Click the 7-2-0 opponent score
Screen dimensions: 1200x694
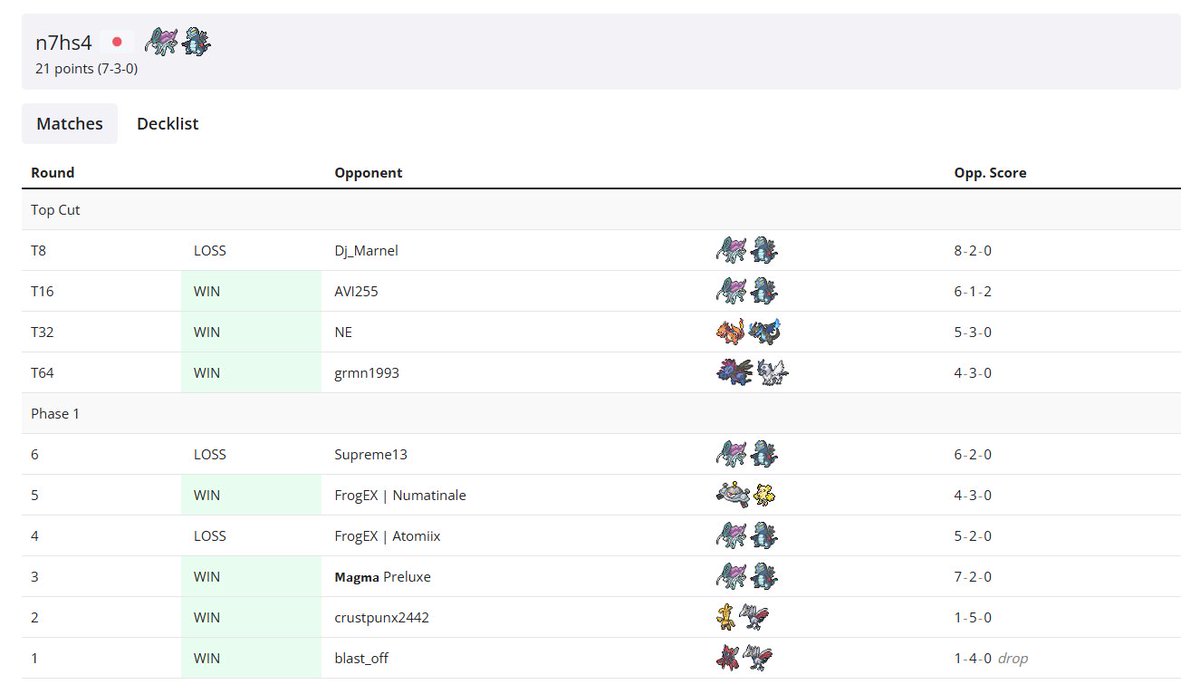click(973, 577)
